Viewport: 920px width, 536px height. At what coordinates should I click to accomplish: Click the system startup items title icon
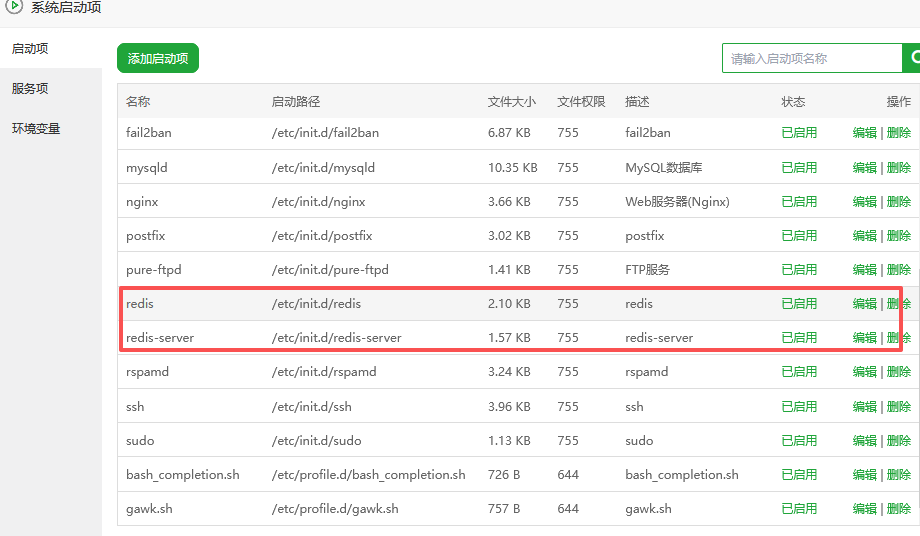pos(14,7)
